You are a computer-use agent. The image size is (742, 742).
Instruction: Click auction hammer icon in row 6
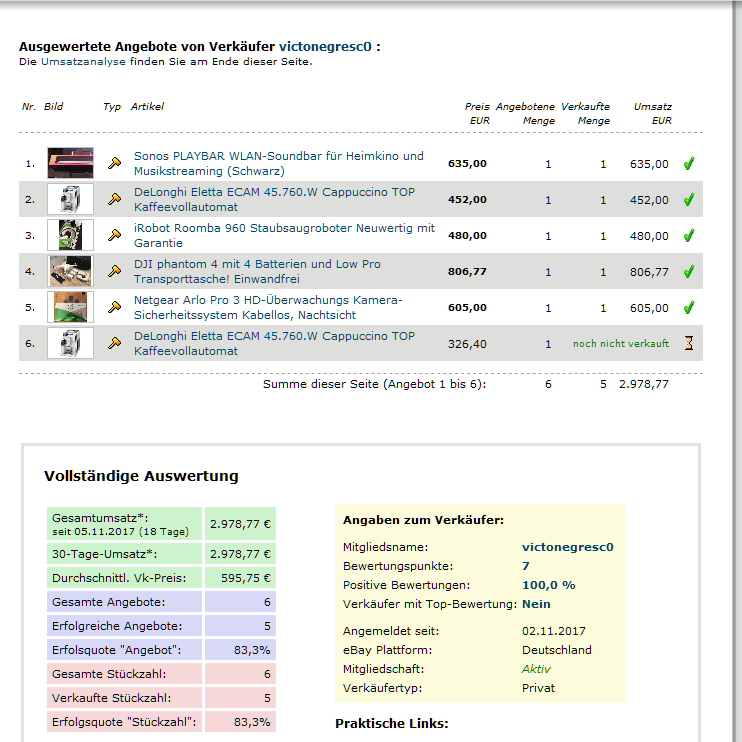click(x=114, y=343)
